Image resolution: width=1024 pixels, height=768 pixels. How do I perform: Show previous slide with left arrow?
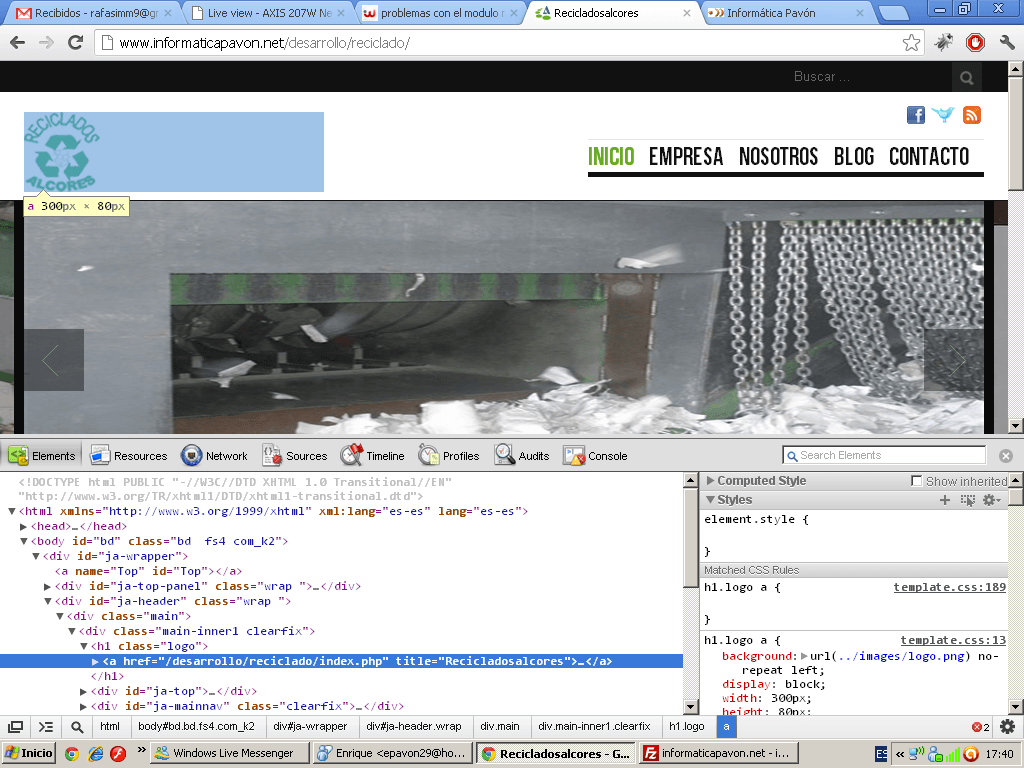(x=54, y=360)
